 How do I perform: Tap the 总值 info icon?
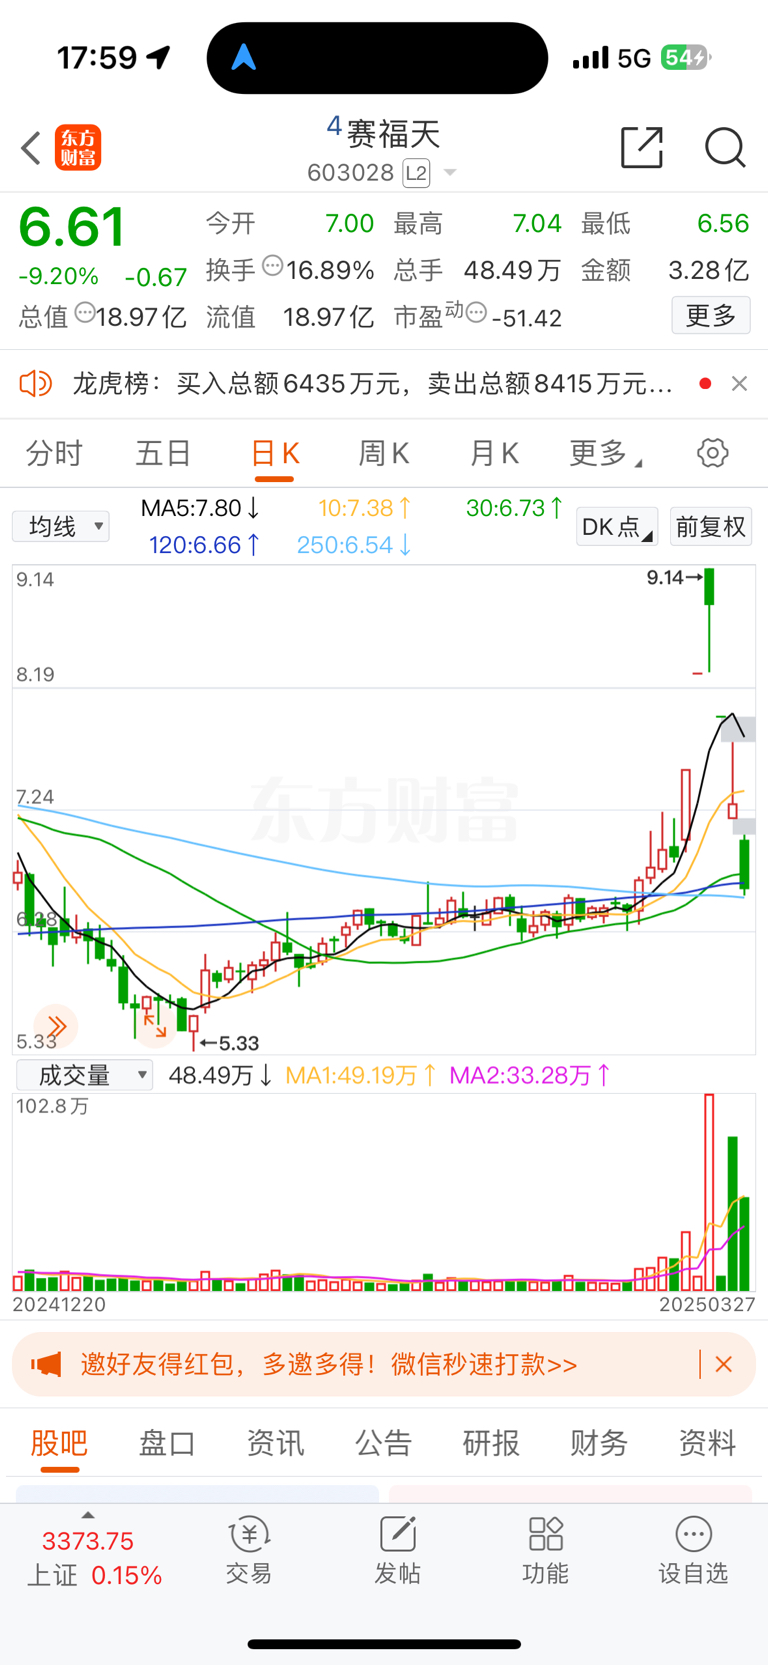coord(85,313)
